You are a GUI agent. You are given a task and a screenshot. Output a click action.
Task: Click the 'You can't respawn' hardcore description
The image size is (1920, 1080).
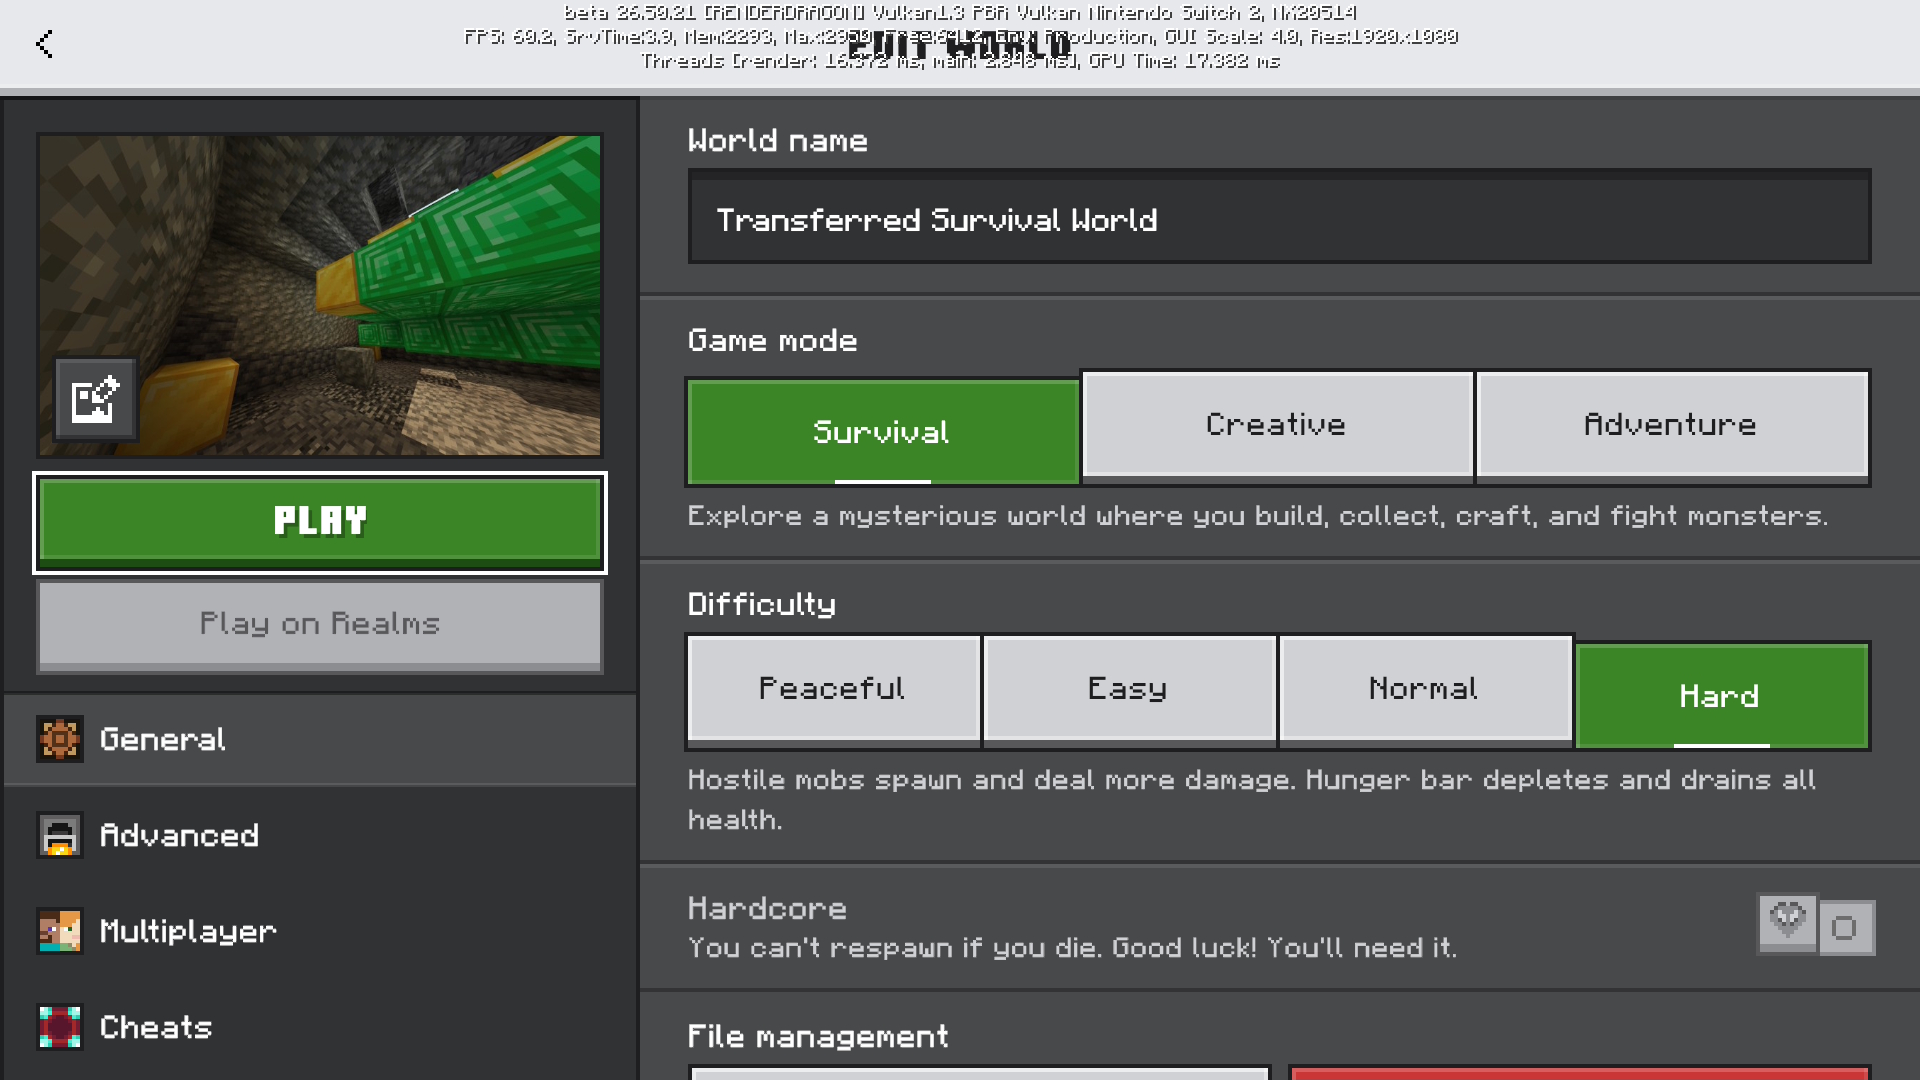[x=1072, y=948]
